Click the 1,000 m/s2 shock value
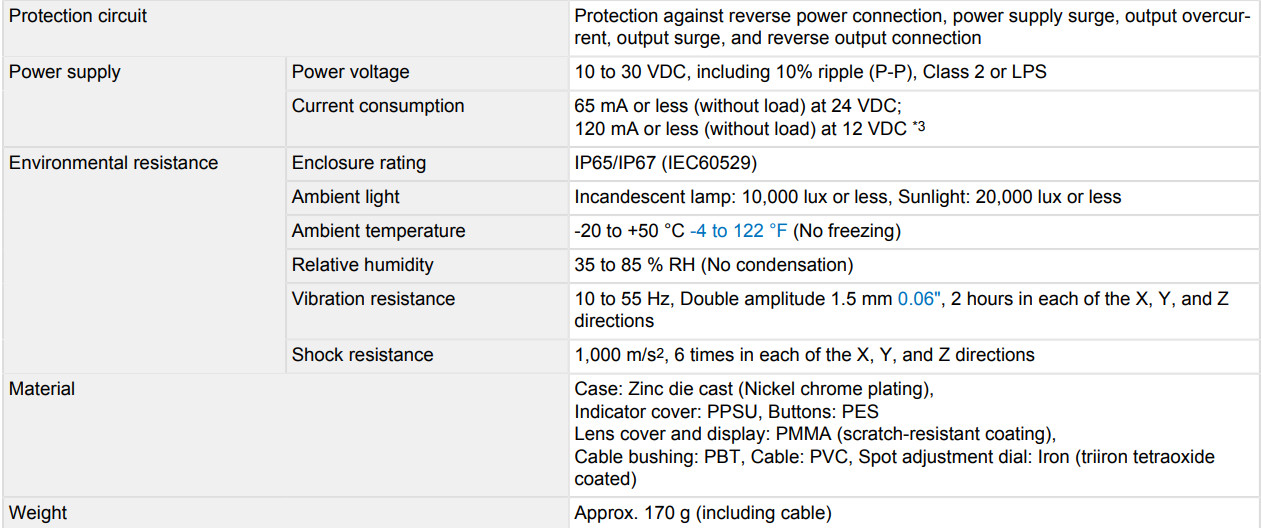Screen dimensions: 1262x528 (620, 355)
